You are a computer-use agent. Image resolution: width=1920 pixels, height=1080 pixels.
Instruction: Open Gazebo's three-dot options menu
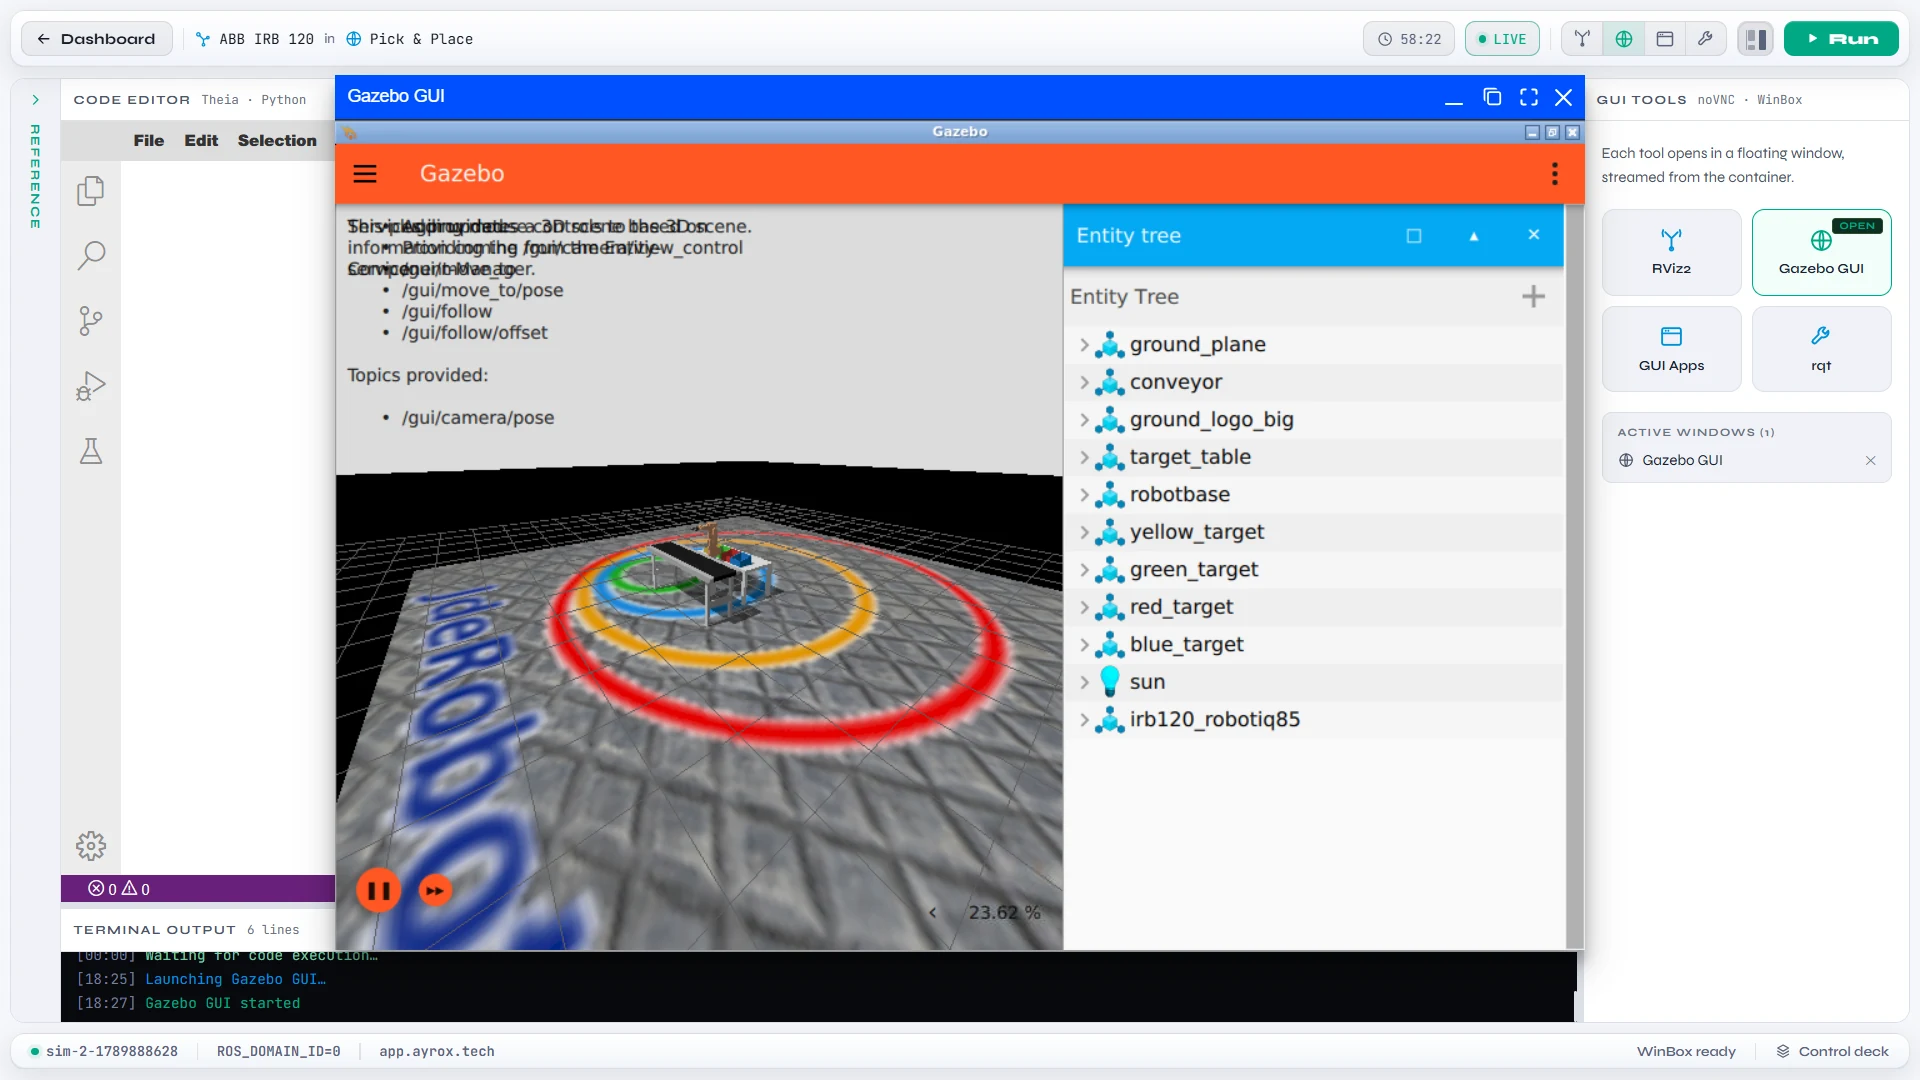(x=1554, y=174)
